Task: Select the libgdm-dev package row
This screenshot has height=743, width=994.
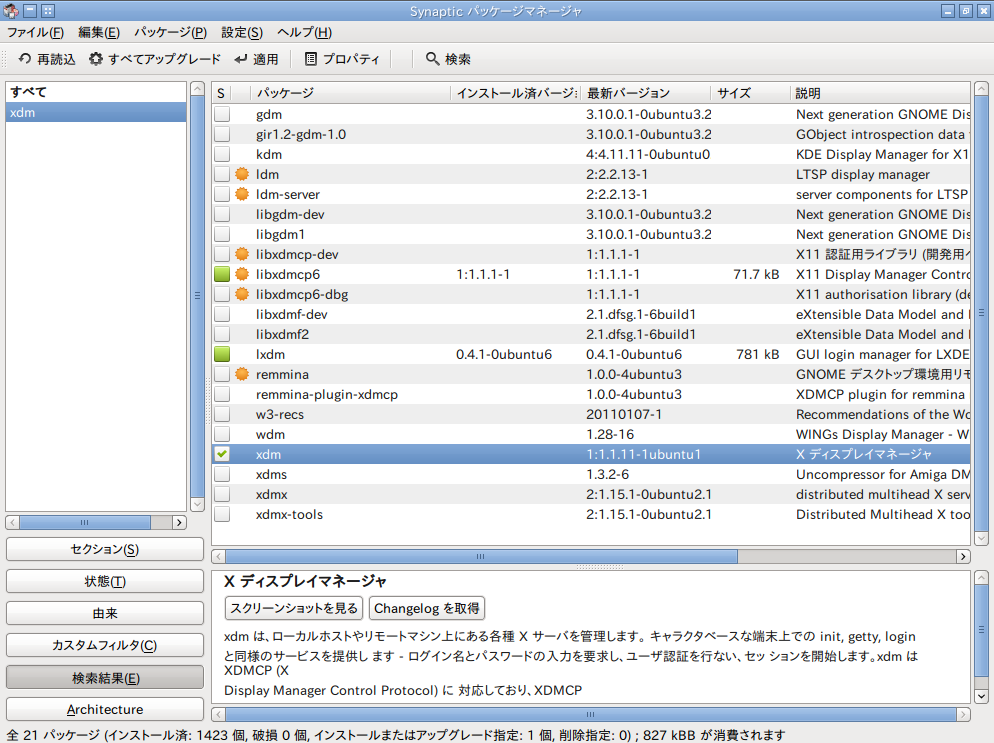Action: (x=591, y=214)
